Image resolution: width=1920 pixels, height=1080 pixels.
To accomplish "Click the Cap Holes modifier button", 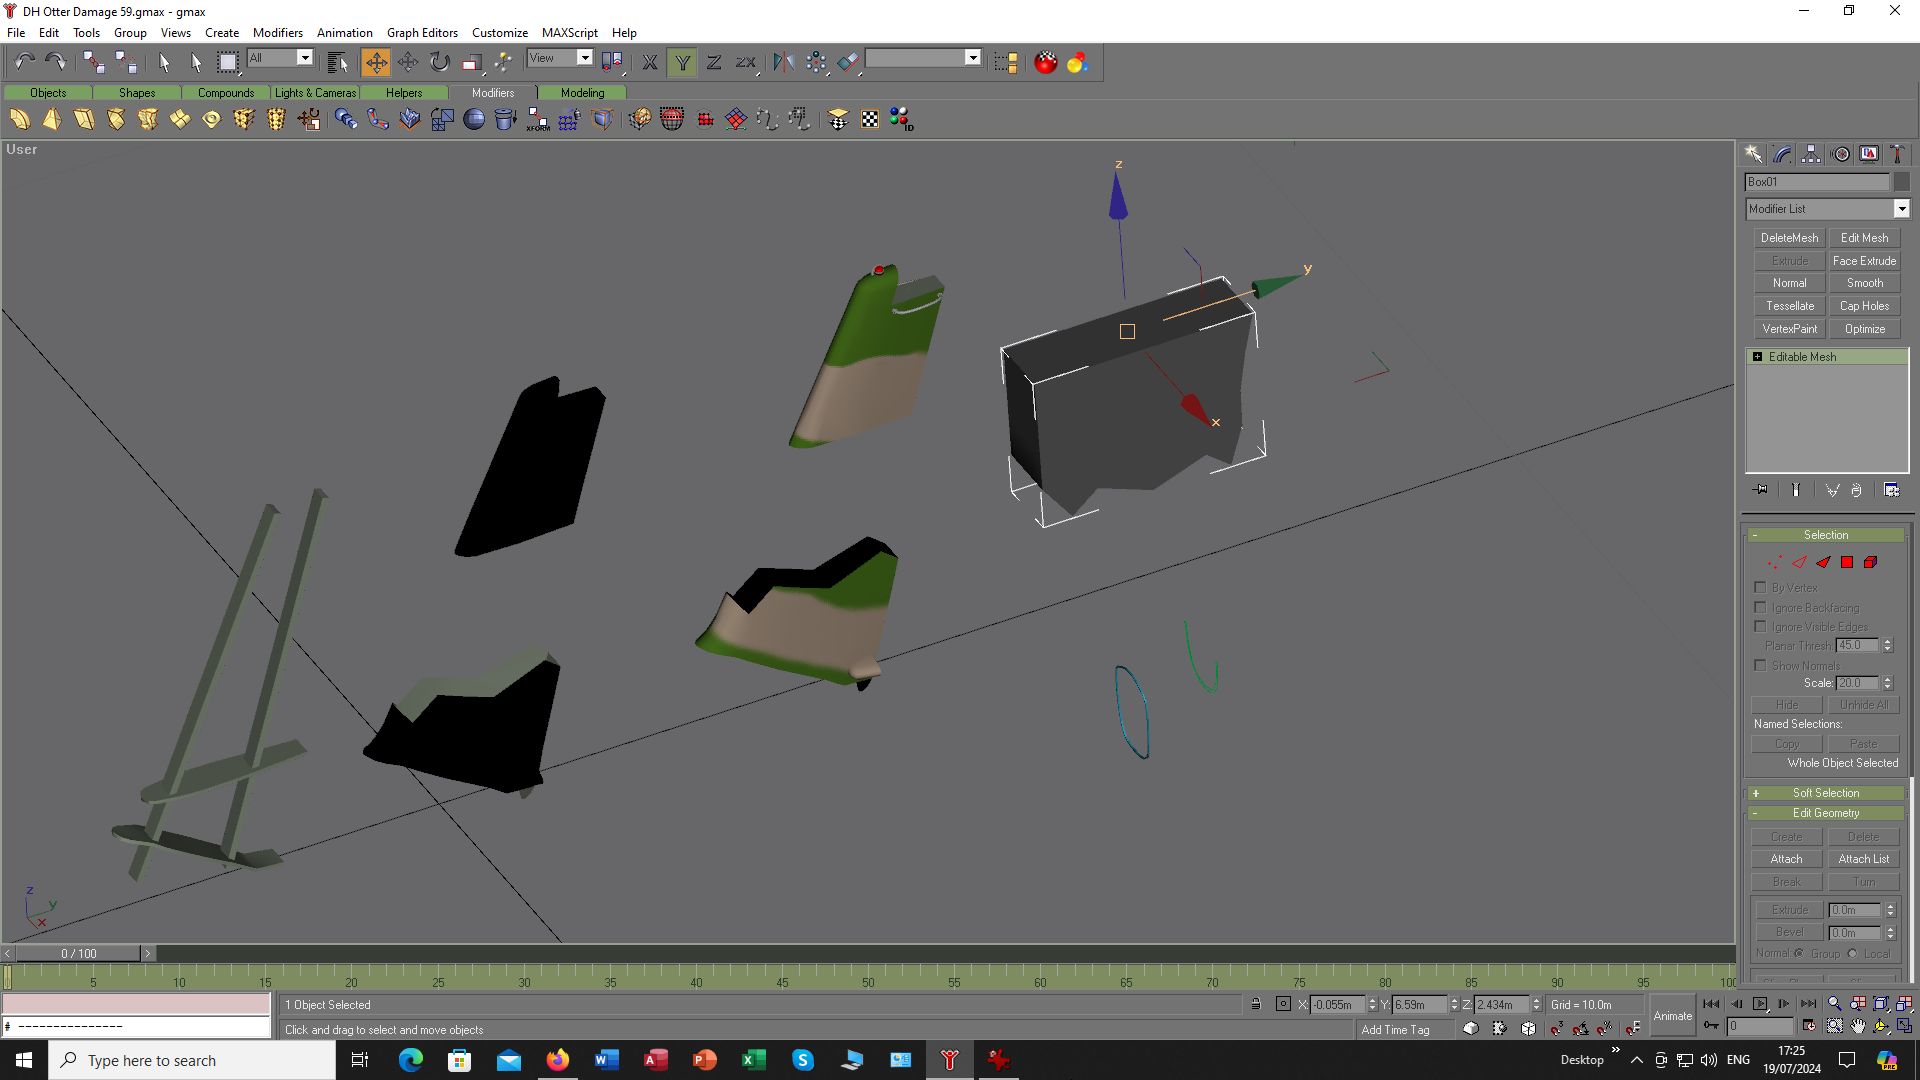I will (1864, 306).
